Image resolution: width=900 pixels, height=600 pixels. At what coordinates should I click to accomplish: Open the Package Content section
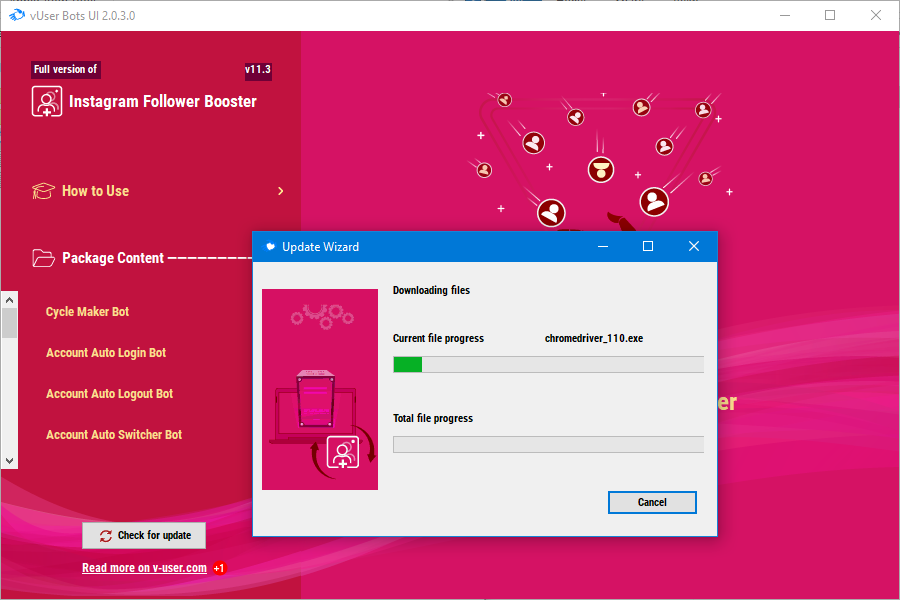(x=113, y=258)
